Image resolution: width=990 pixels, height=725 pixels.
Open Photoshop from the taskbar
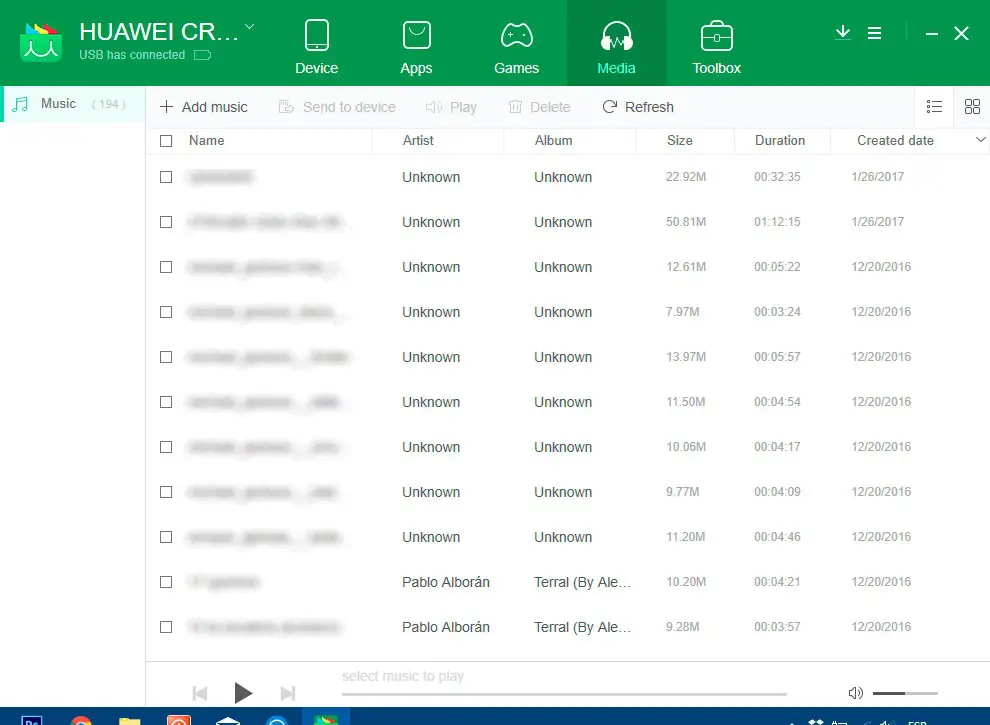click(32, 721)
